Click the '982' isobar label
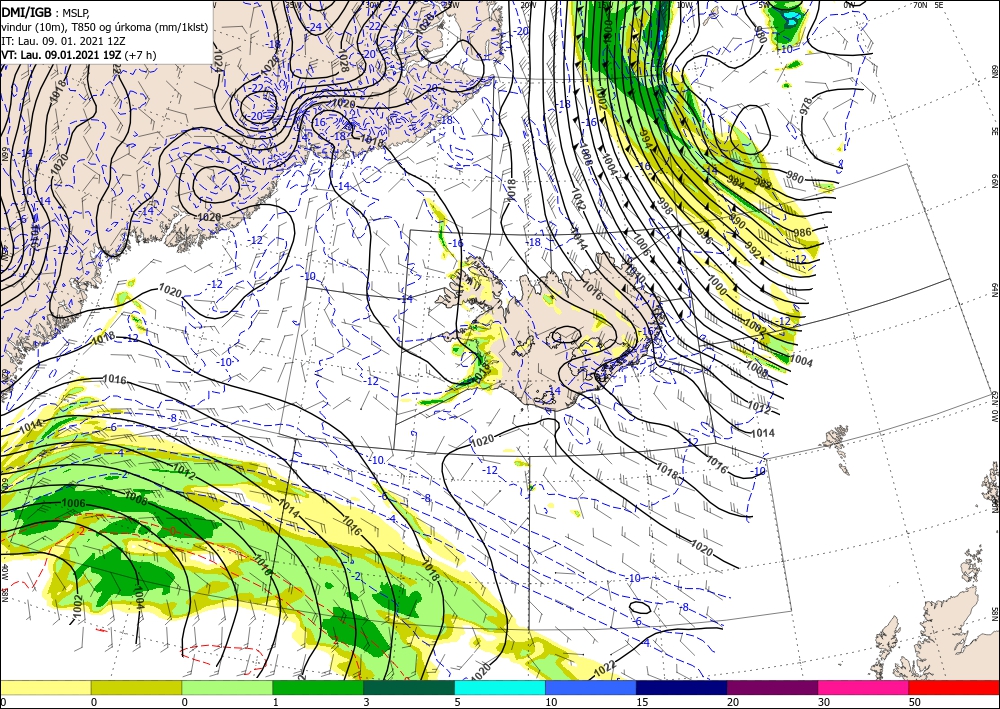Viewport: 1000px width, 709px height. [763, 184]
